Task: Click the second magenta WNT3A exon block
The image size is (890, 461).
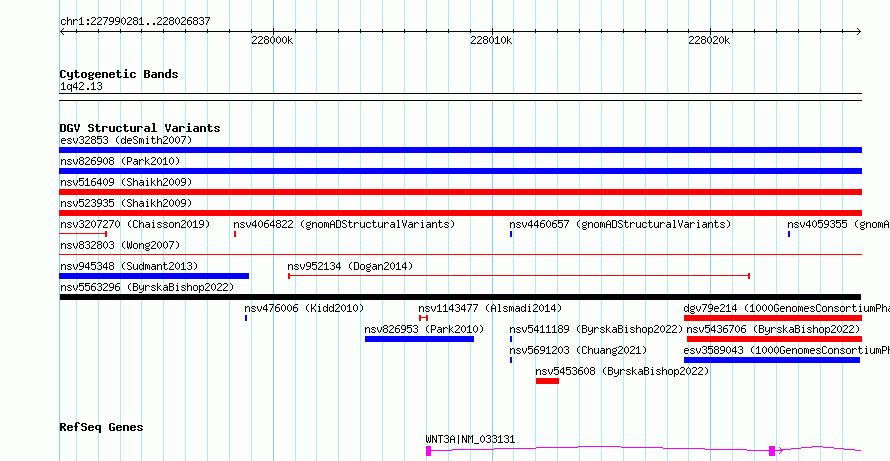Action: pos(772,451)
